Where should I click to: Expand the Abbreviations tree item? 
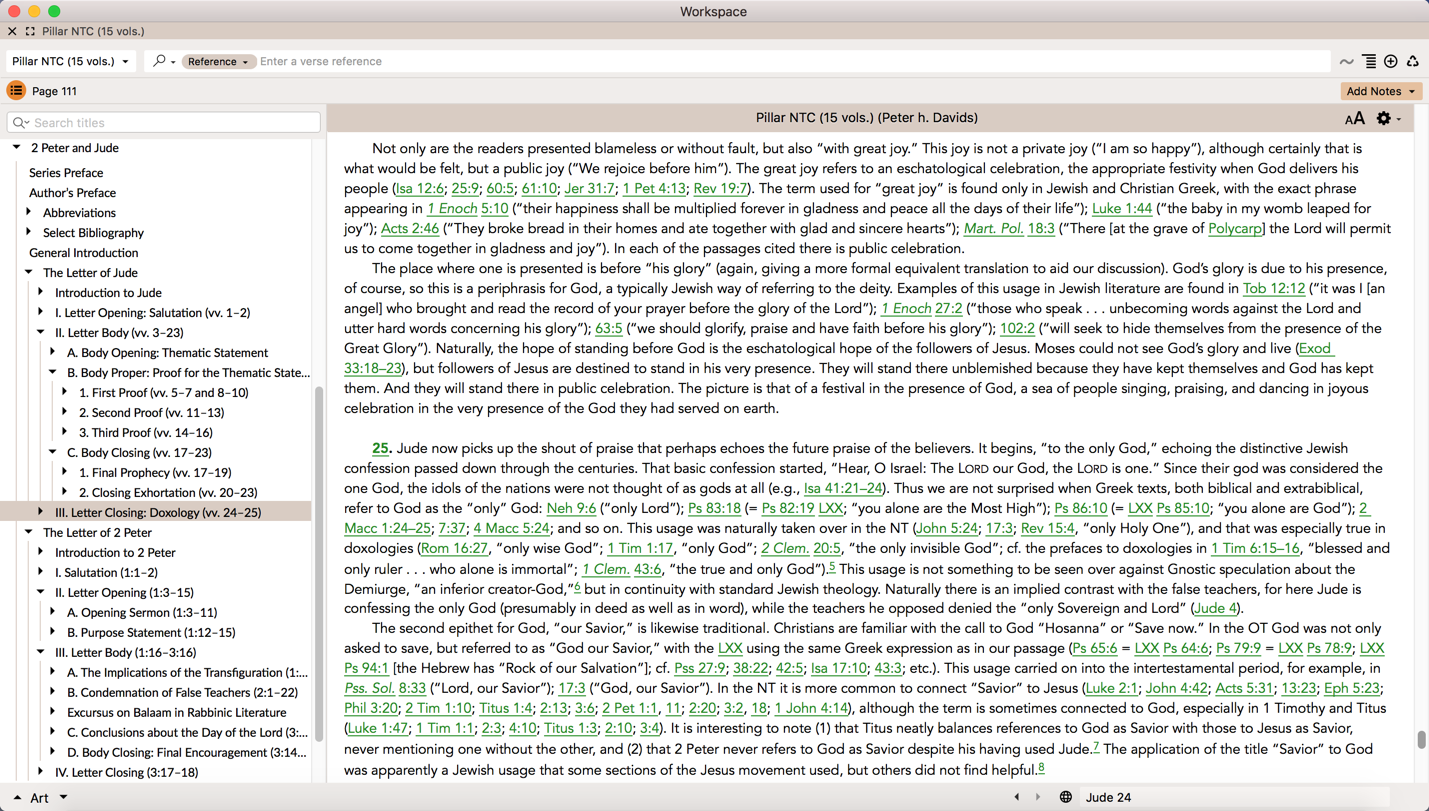[x=29, y=212]
